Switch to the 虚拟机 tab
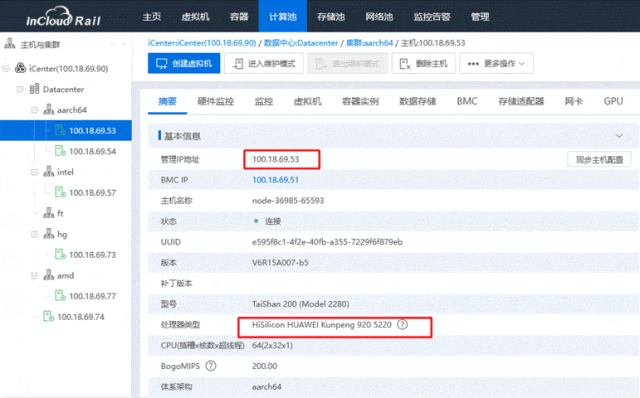 click(x=308, y=101)
